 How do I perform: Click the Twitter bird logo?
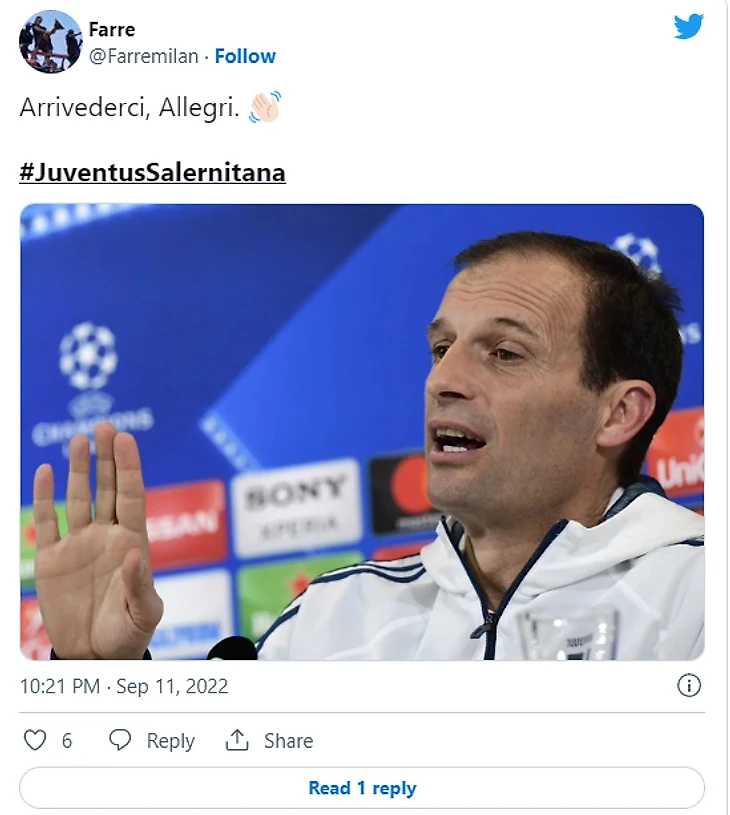point(688,27)
